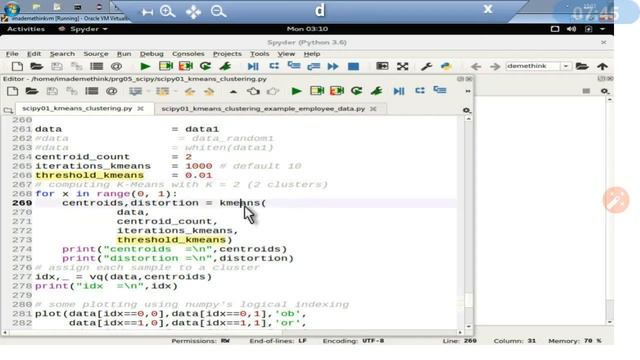Viewport: 640px width, 360px height.
Task: Open the Tools menu
Action: [260, 54]
